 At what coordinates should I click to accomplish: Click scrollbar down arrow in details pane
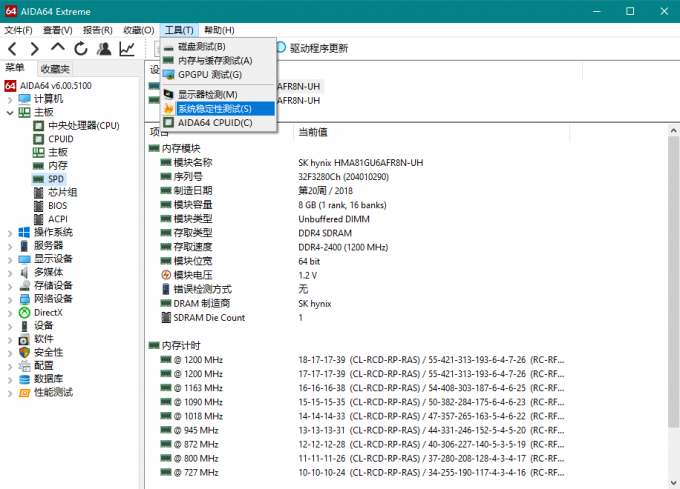click(x=673, y=482)
